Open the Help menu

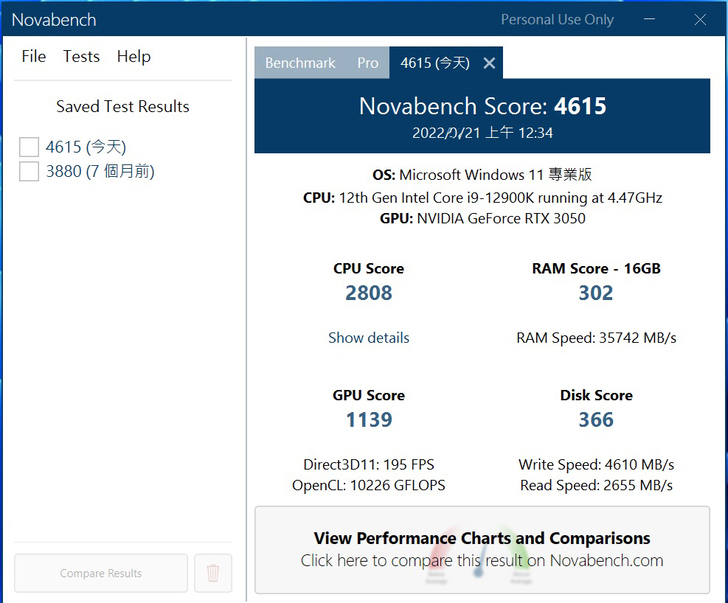133,57
